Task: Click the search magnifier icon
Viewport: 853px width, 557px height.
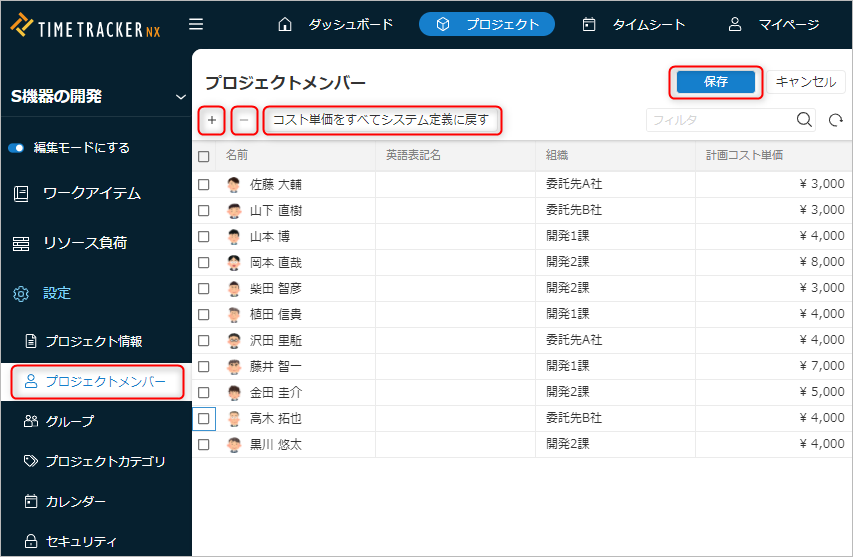Action: point(804,120)
